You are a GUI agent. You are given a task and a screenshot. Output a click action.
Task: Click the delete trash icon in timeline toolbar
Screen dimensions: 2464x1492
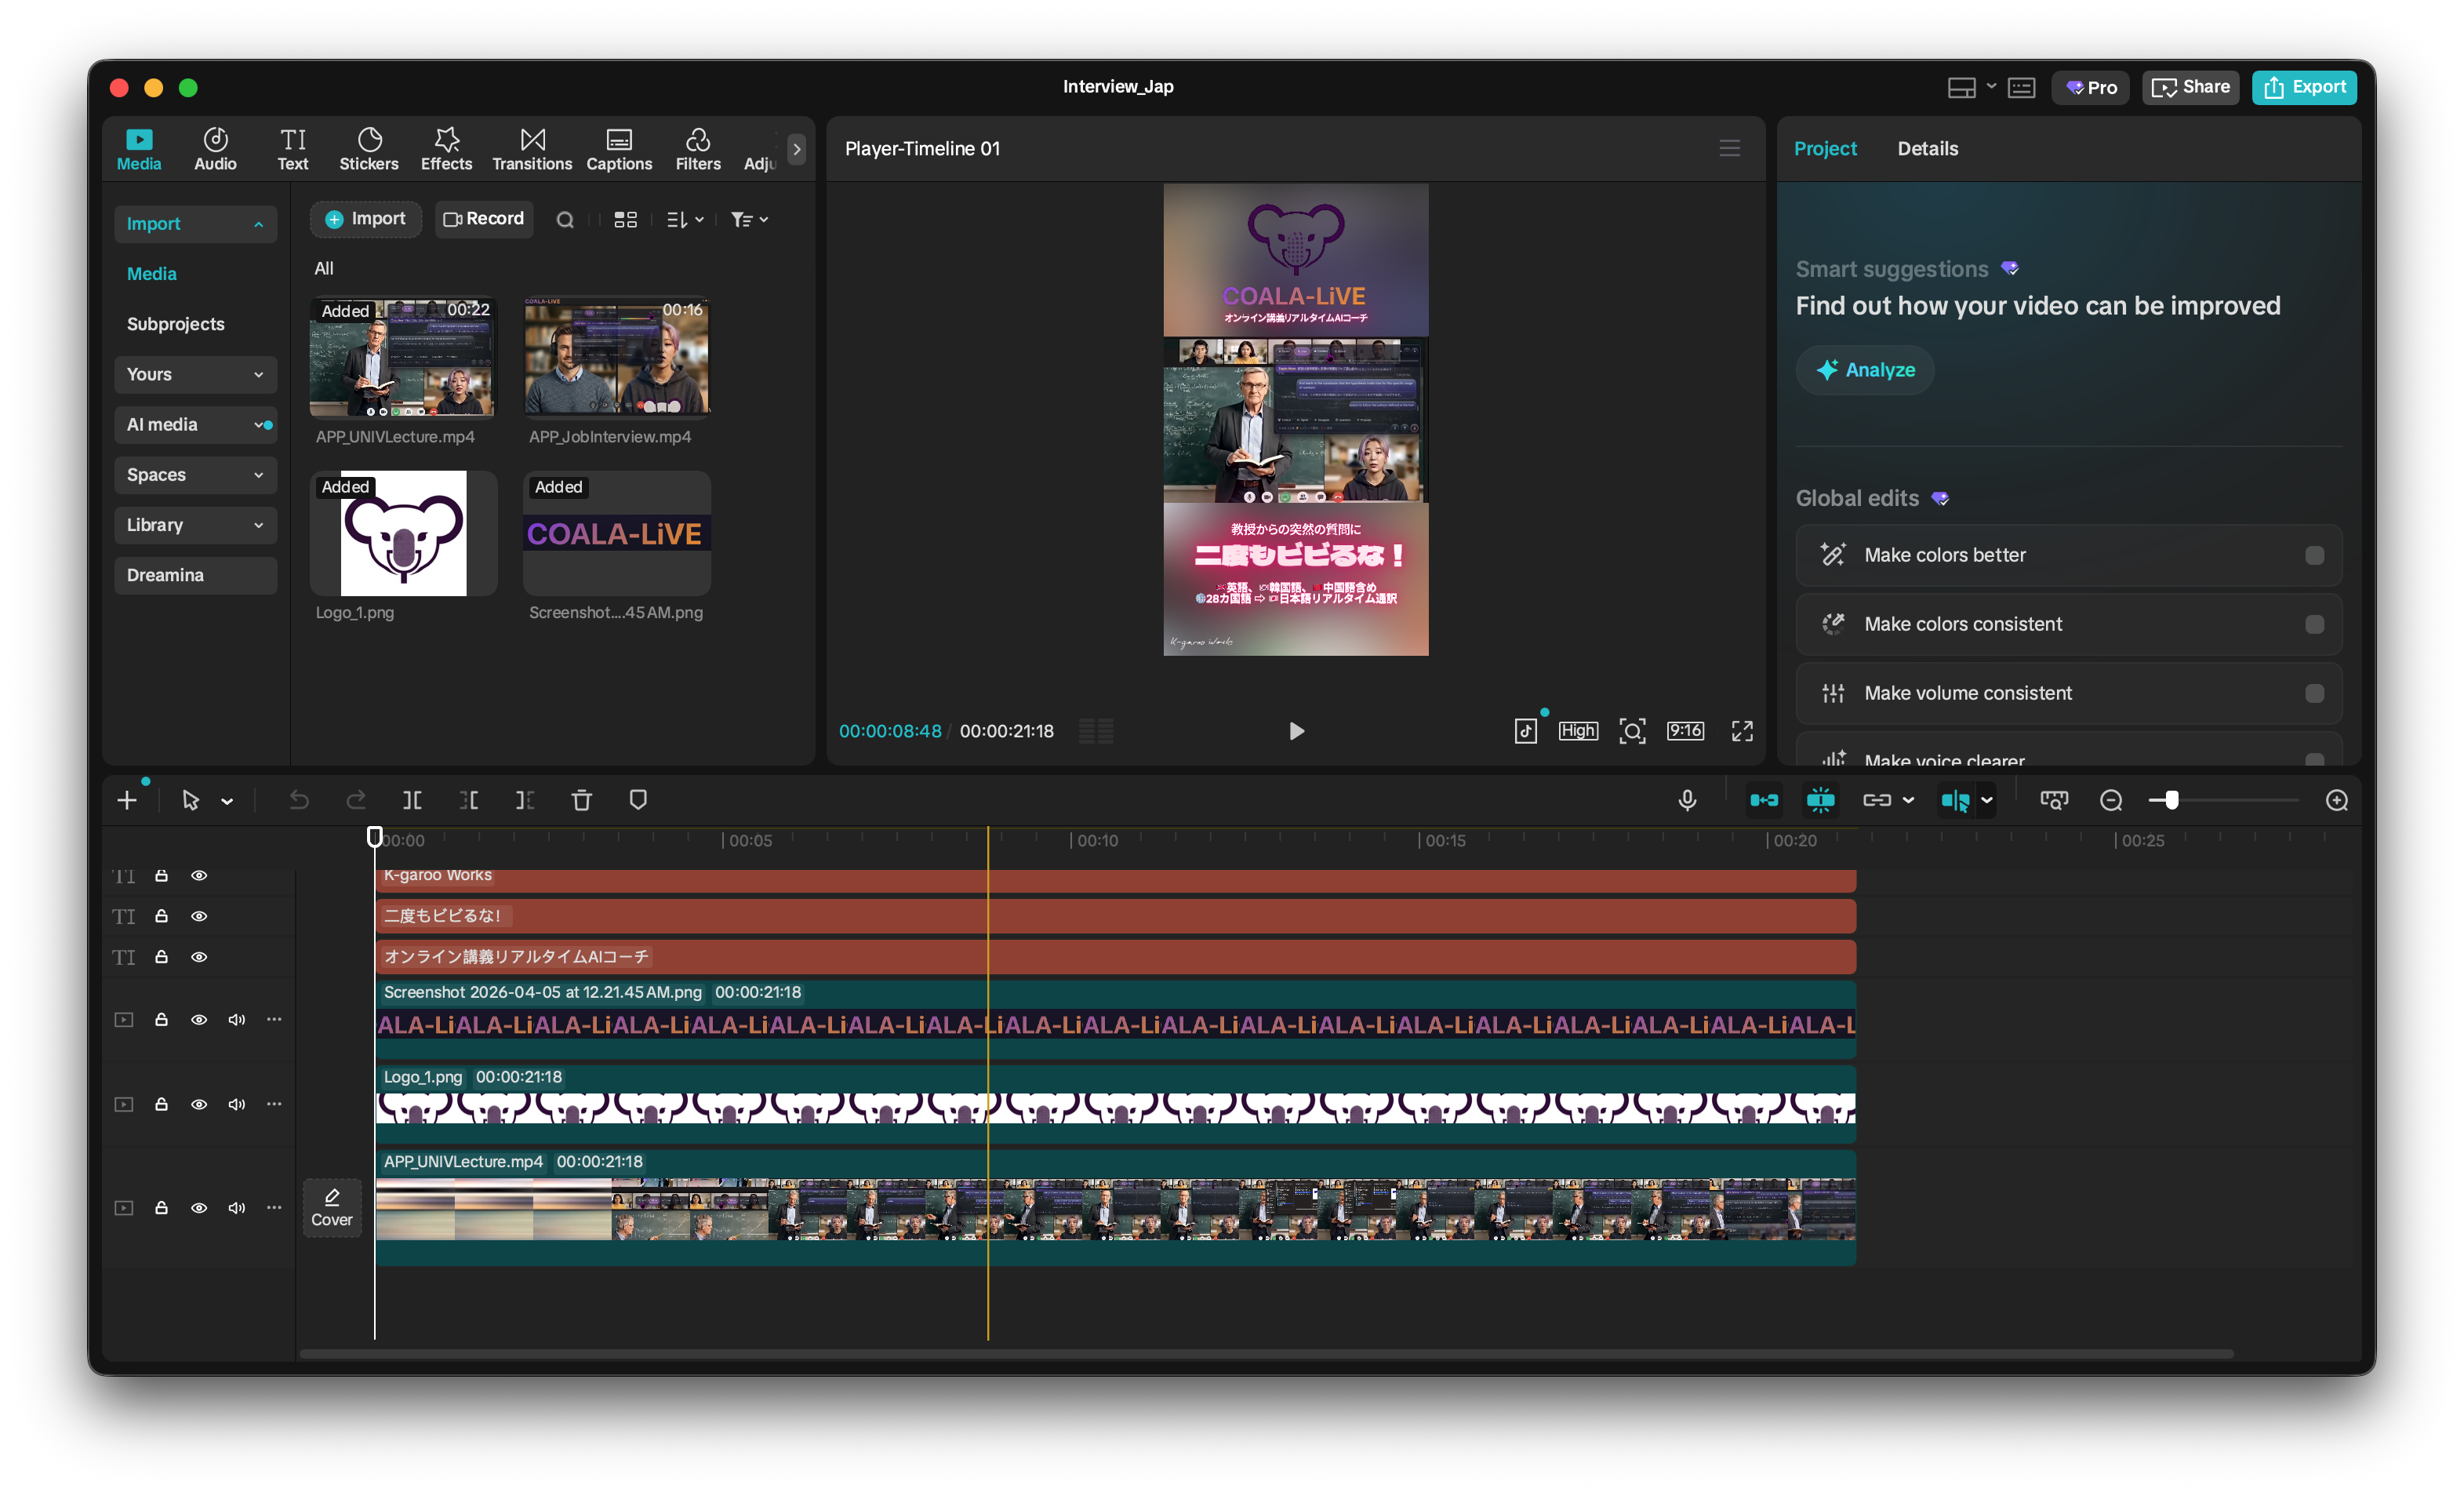[581, 800]
